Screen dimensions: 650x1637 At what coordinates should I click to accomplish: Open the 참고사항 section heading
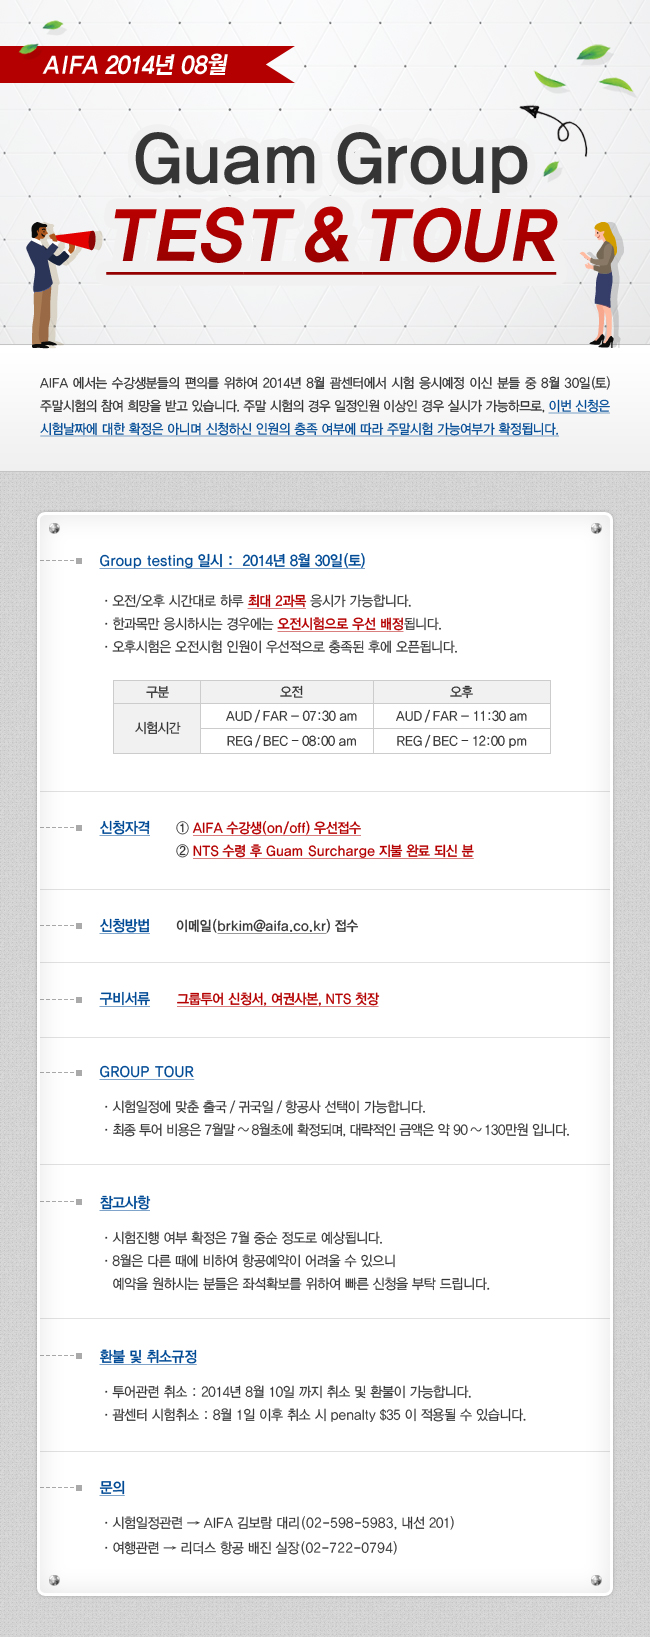tap(125, 1202)
